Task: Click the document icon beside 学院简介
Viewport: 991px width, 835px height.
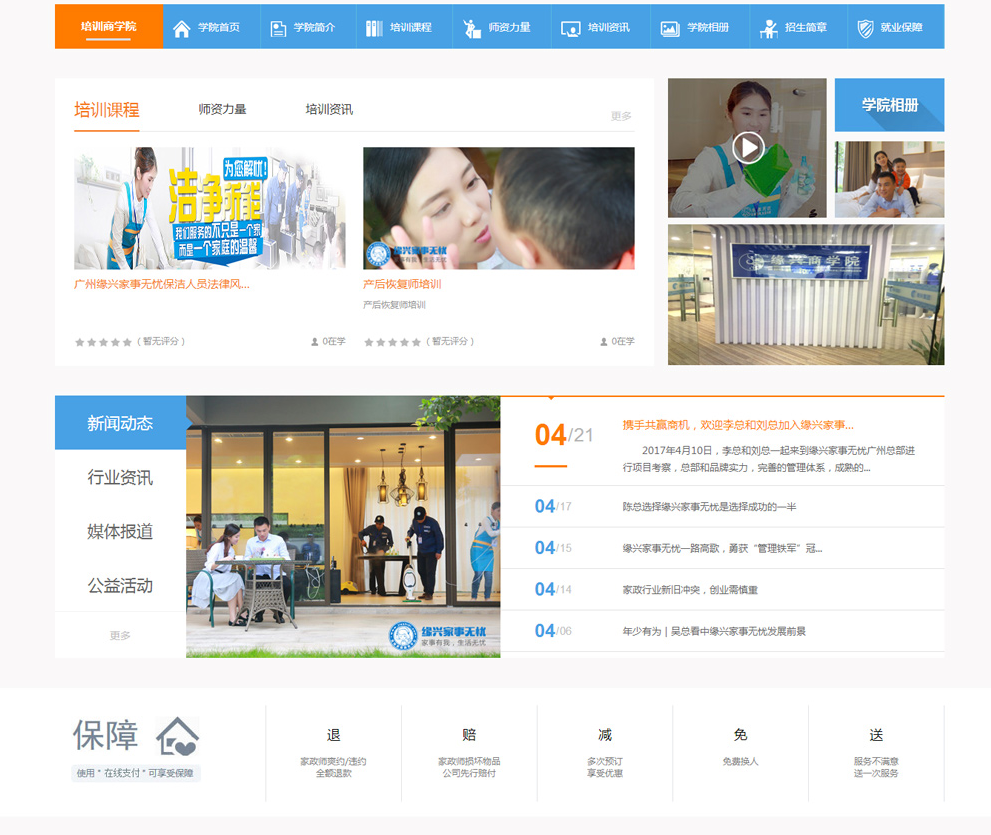Action: tap(278, 28)
